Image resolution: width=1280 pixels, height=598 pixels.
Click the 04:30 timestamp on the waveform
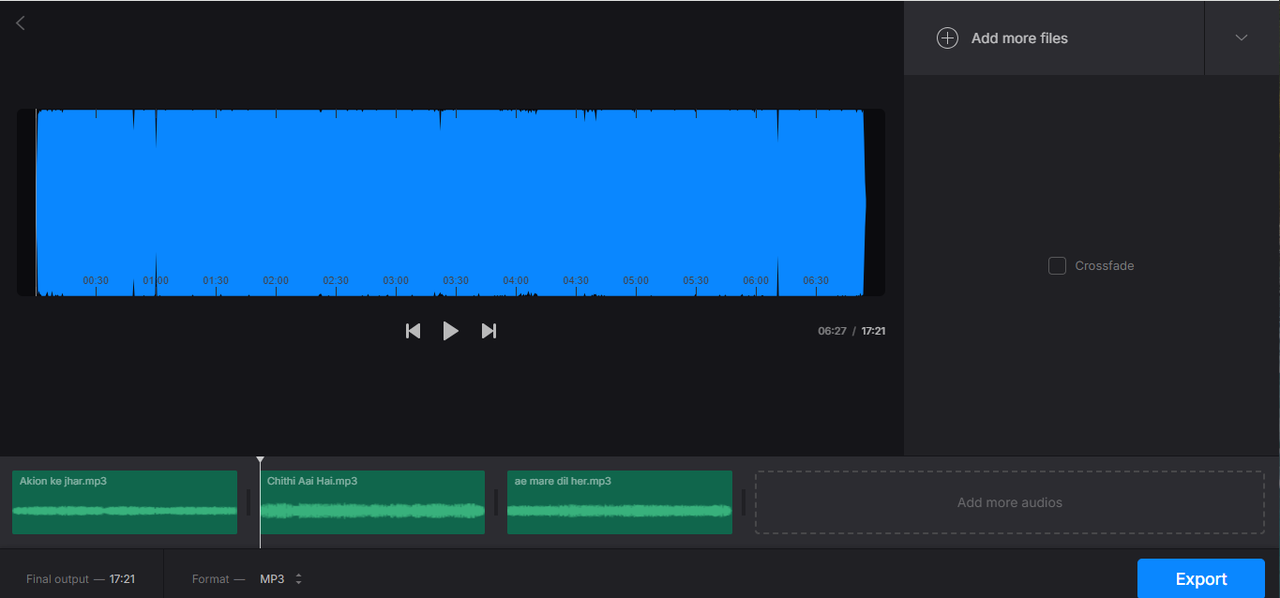pyautogui.click(x=576, y=281)
